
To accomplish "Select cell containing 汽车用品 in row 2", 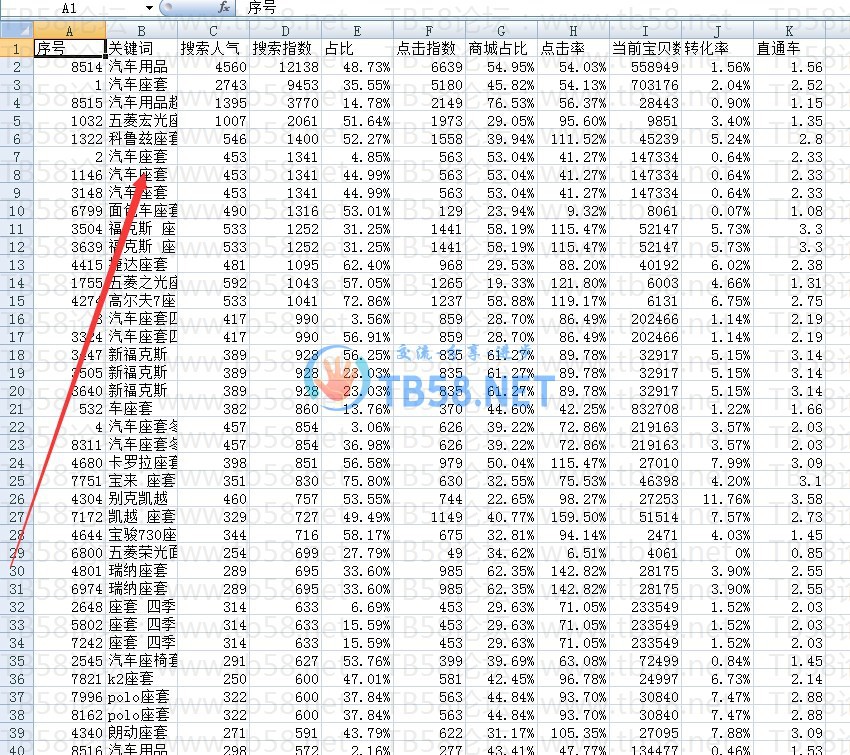I will 142,67.
